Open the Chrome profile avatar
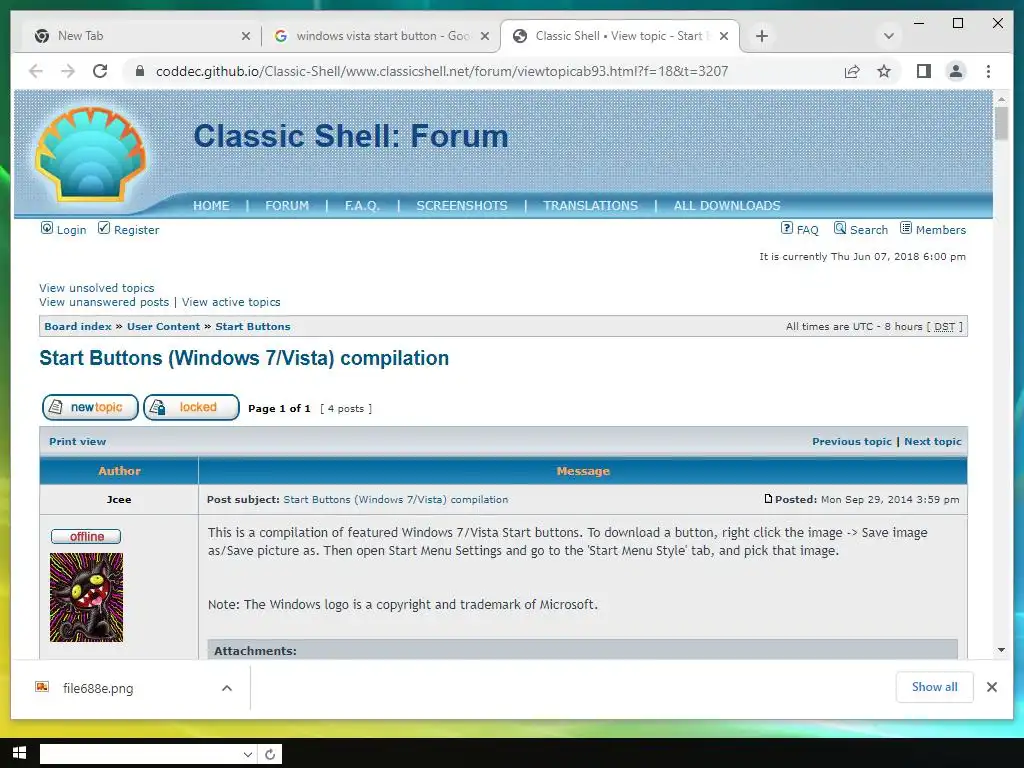Viewport: 1024px width, 768px height. click(x=955, y=71)
